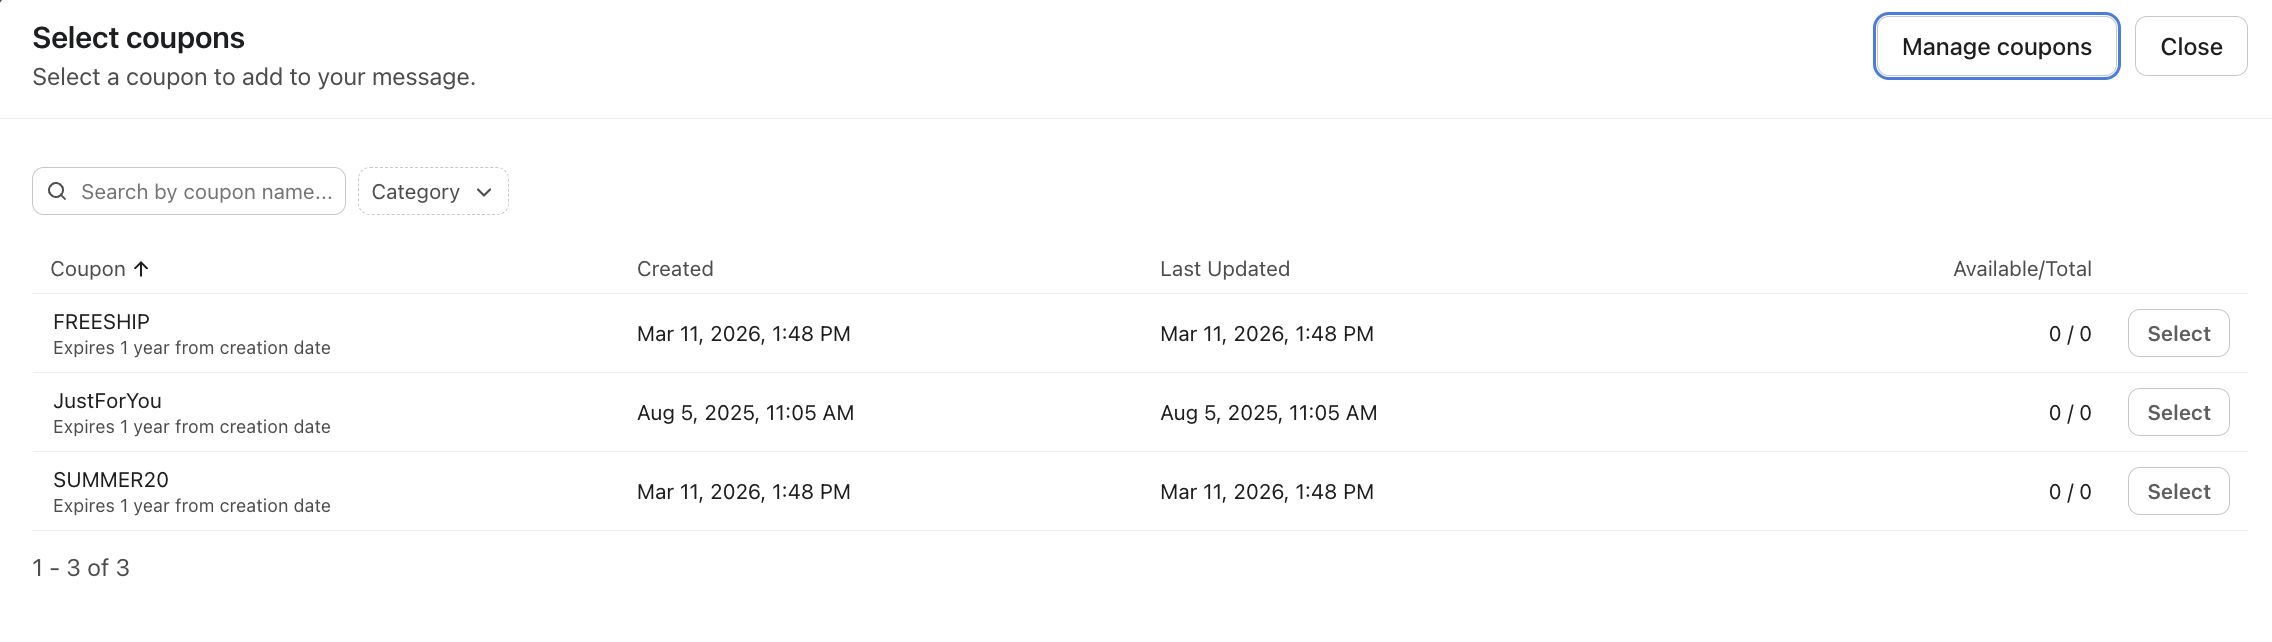Focus the Search by coupon name field

(x=206, y=192)
